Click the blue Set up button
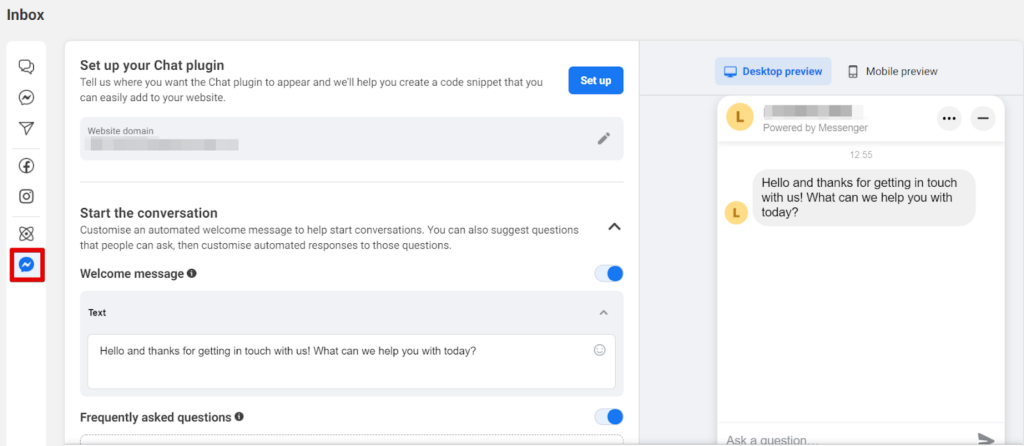Viewport: 1024px width, 446px height. point(595,80)
